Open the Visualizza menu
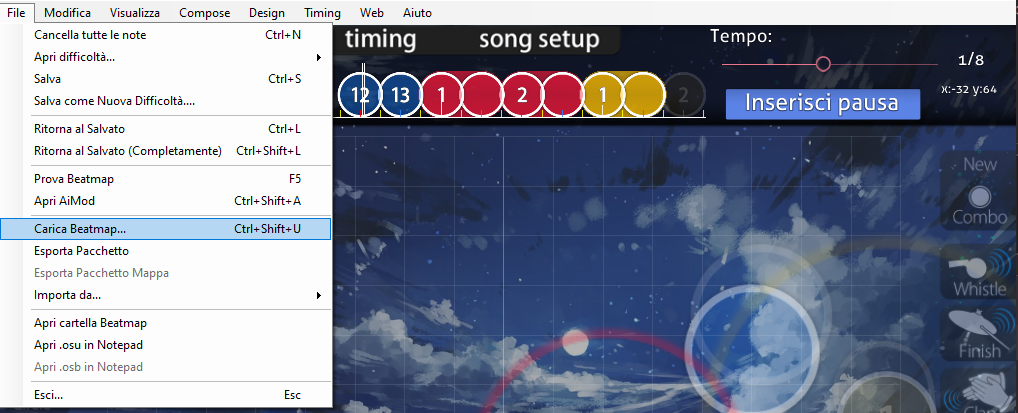Image resolution: width=1018 pixels, height=413 pixels. pos(134,12)
